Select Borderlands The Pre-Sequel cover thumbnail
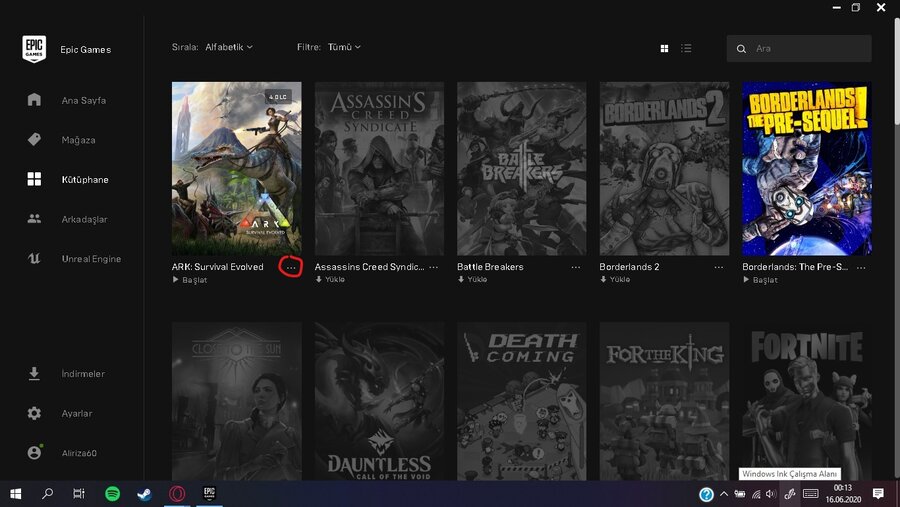The height and width of the screenshot is (507, 900). [x=806, y=168]
